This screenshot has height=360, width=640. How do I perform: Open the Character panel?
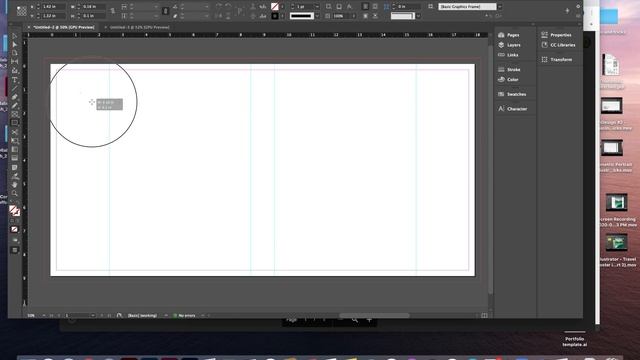pyautogui.click(x=513, y=109)
